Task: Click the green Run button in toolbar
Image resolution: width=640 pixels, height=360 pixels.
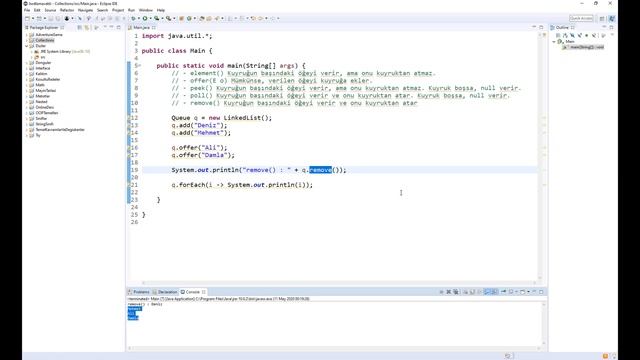Action: [x=145, y=18]
